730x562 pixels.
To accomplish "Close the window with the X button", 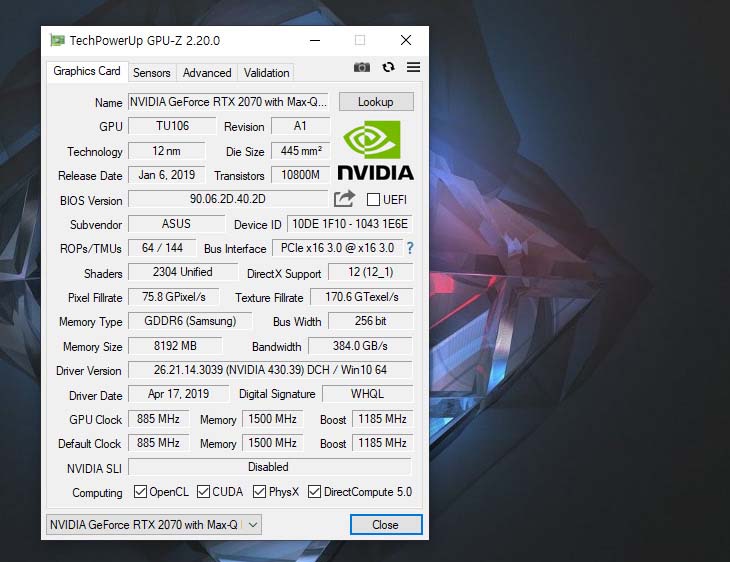I will 406,41.
